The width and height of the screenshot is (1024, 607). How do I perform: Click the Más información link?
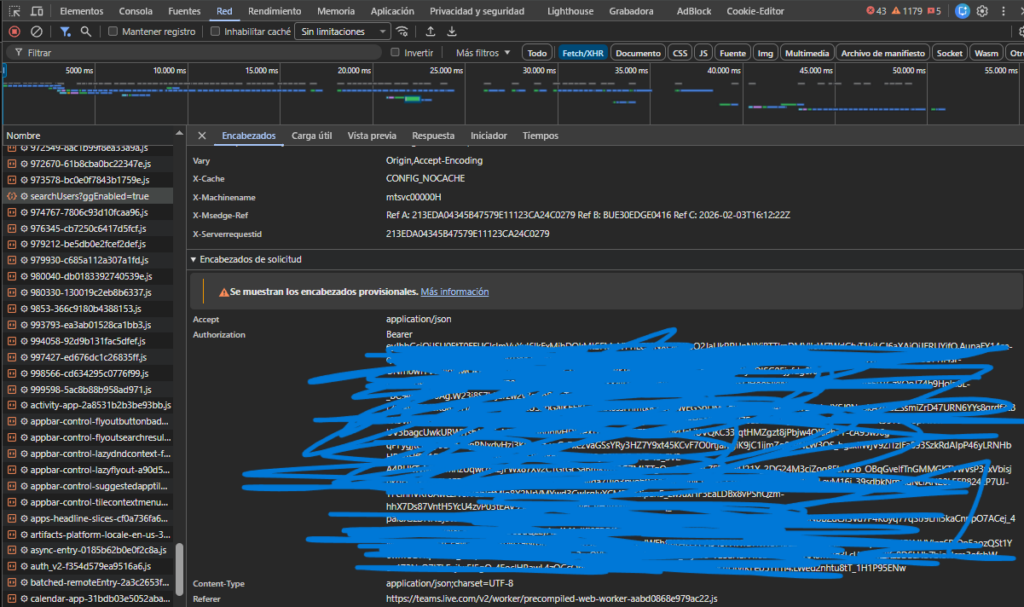(455, 292)
